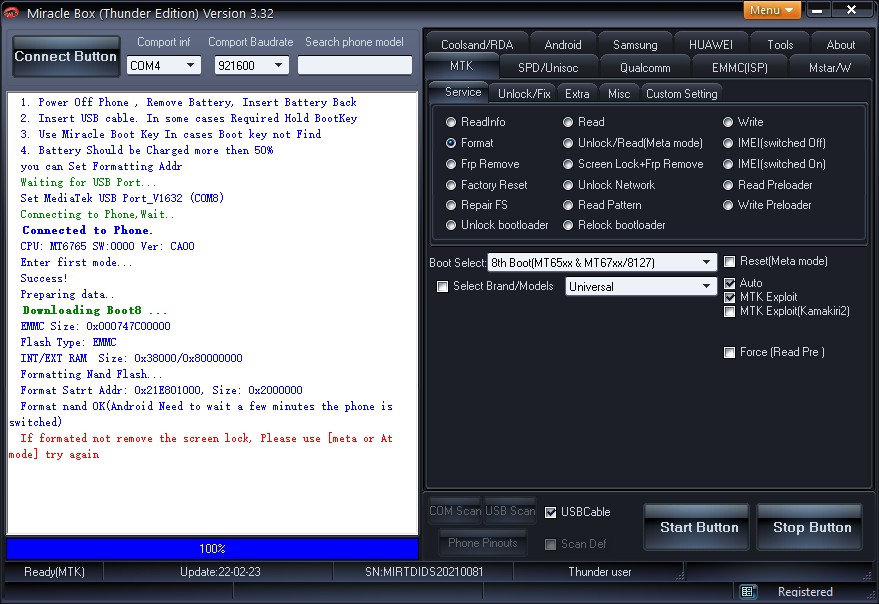Select the Unlock Network radio option
879x604 pixels.
click(x=609, y=185)
